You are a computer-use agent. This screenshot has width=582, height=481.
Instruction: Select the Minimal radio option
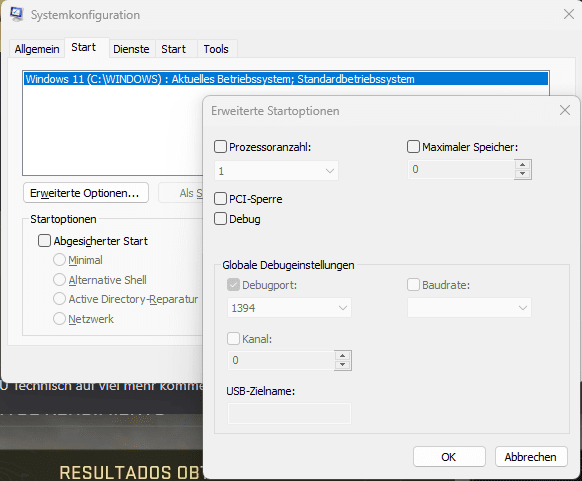click(x=59, y=260)
